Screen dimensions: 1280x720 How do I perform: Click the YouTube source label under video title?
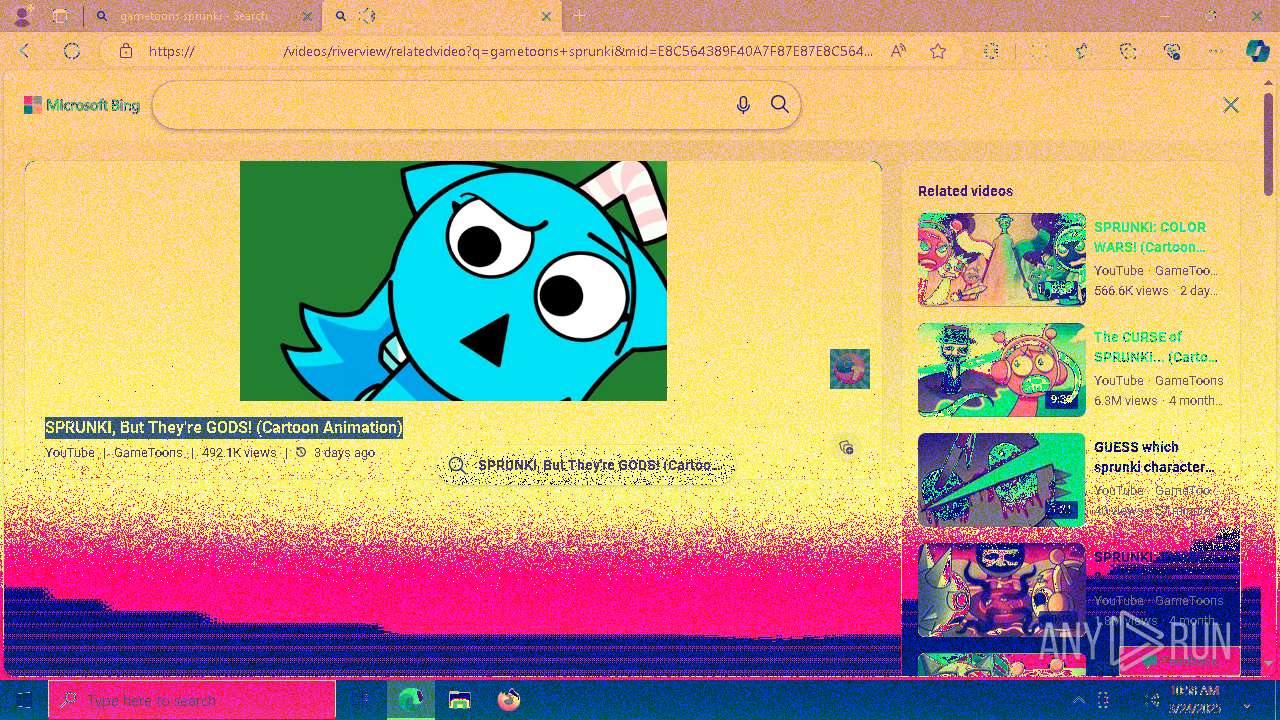(70, 452)
